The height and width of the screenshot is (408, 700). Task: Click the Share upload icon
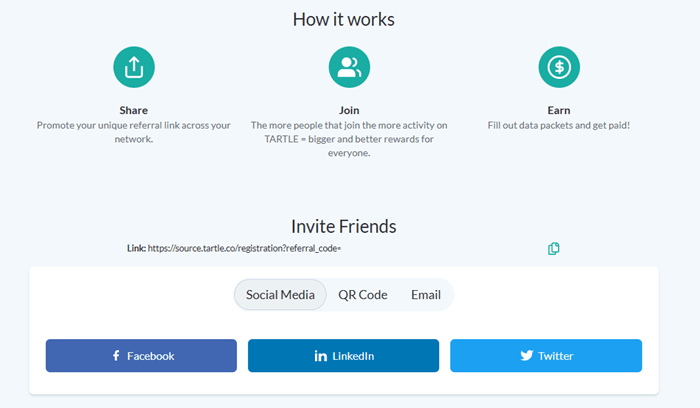[134, 67]
